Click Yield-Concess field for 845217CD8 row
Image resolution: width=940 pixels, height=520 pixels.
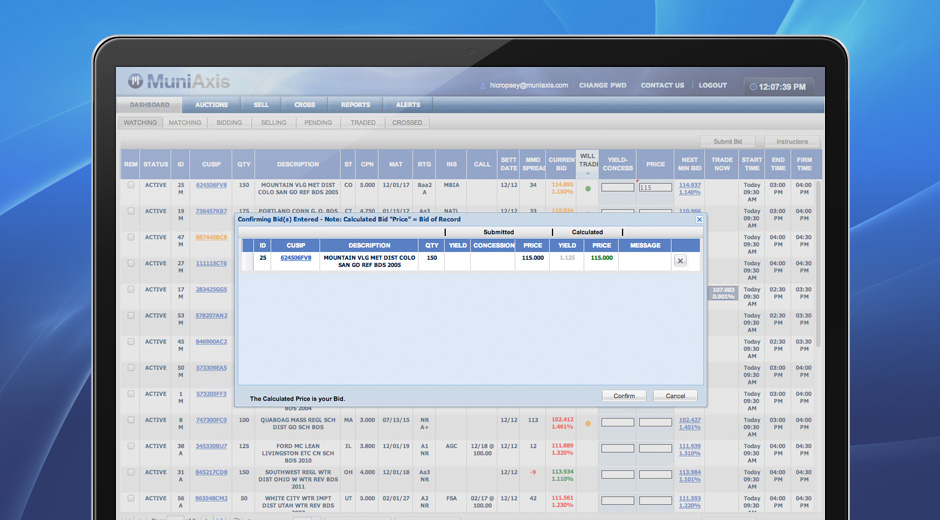[x=617, y=475]
